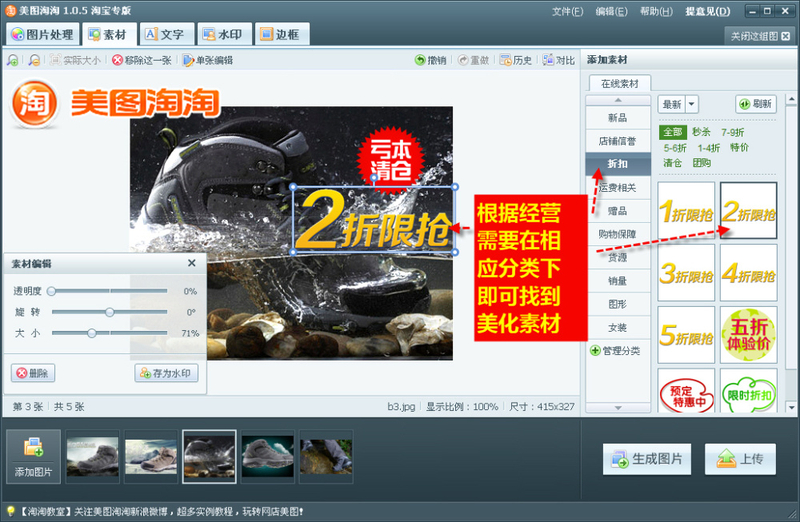The height and width of the screenshot is (522, 800).
Task: Click the 删除 delete button
Action: coord(33,373)
